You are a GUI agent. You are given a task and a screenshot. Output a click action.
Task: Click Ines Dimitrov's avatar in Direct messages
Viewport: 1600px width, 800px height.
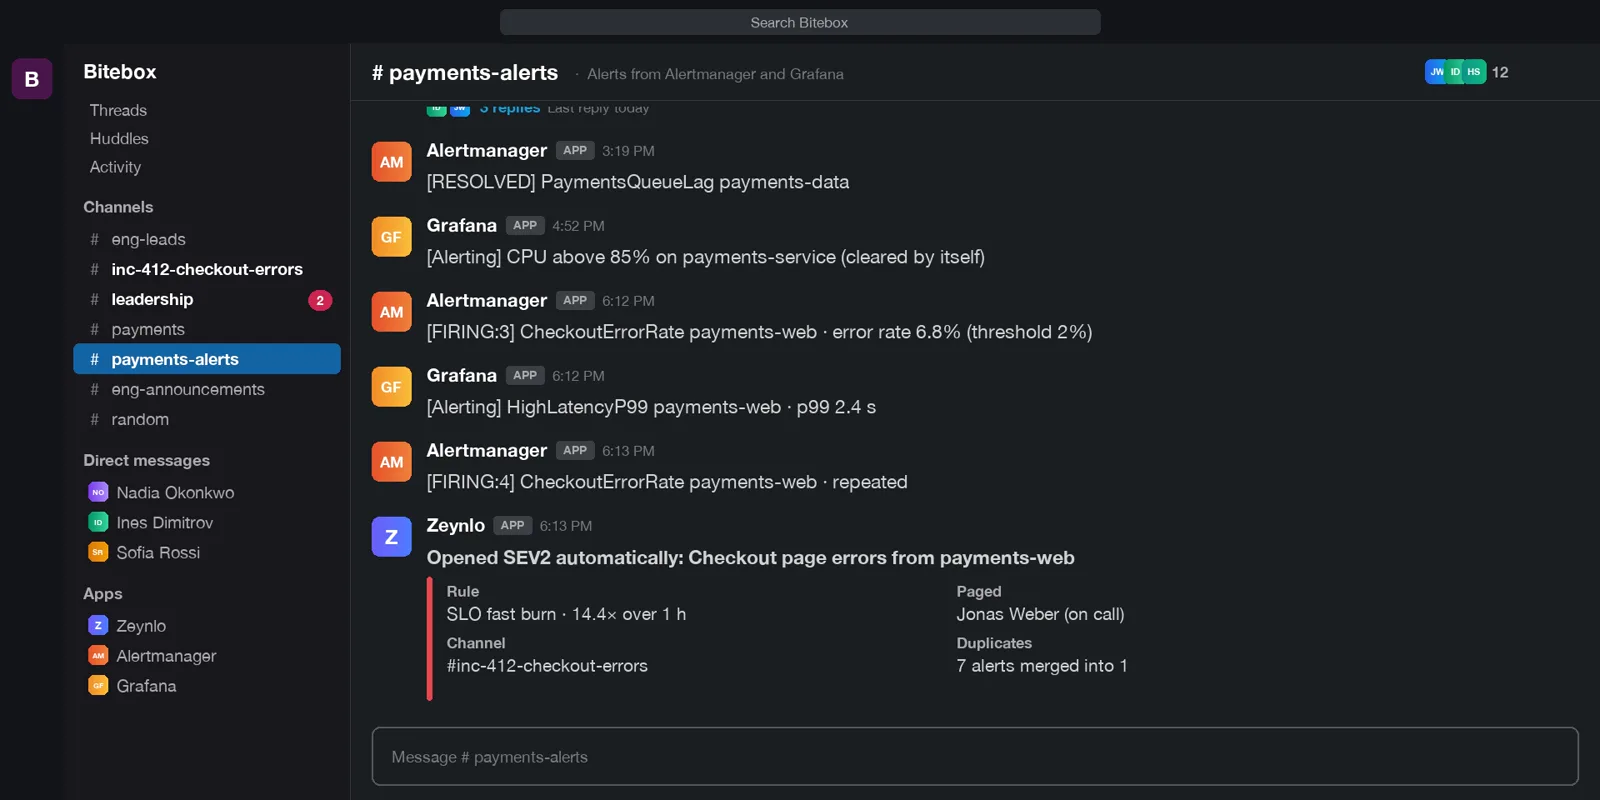click(x=98, y=522)
